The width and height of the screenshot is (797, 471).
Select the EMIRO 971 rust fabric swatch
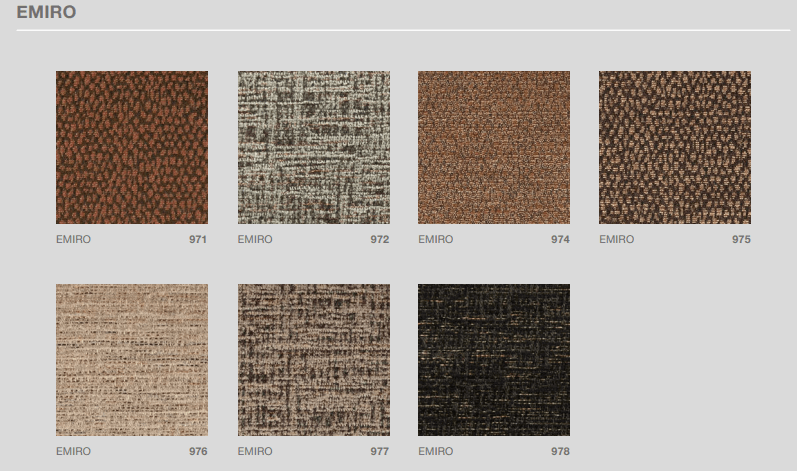[x=132, y=147]
